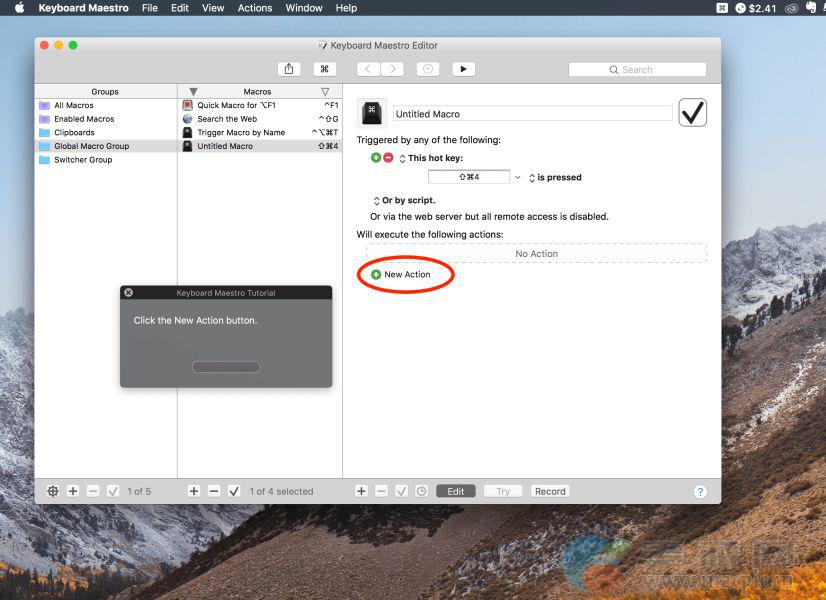Select the Untitled Macro row in the list

(x=260, y=146)
